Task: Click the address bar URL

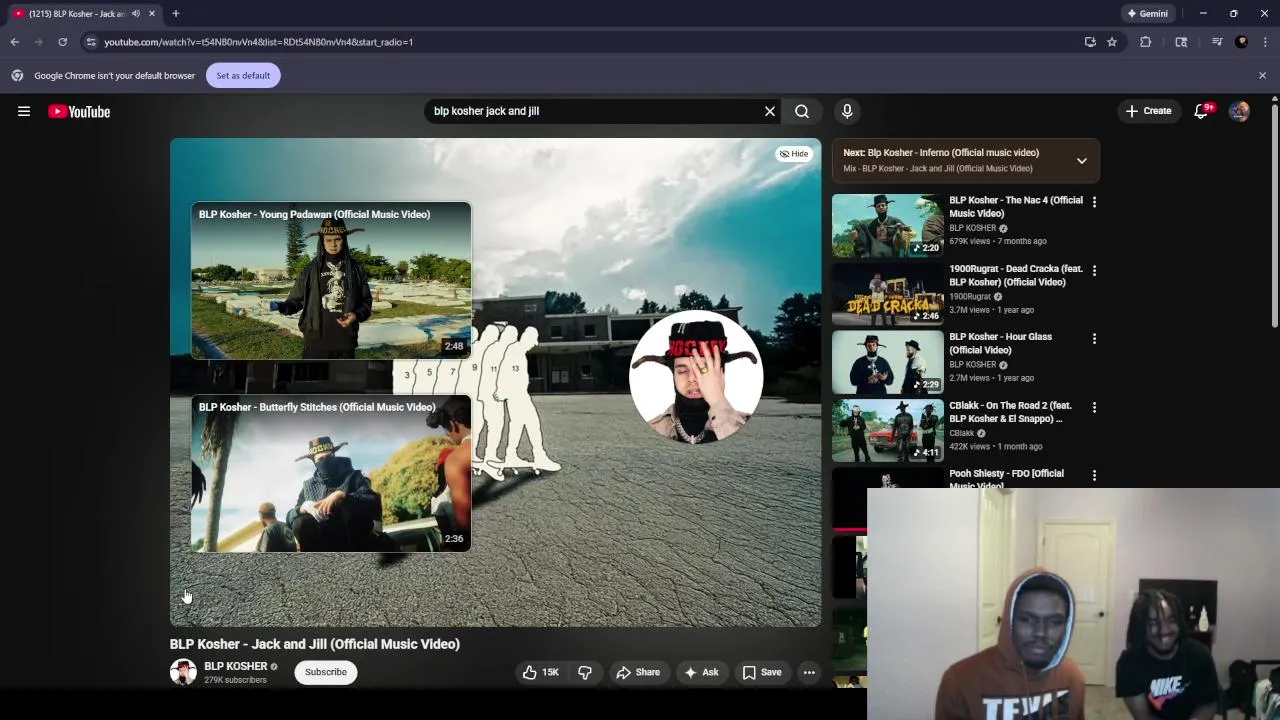Action: [x=258, y=42]
